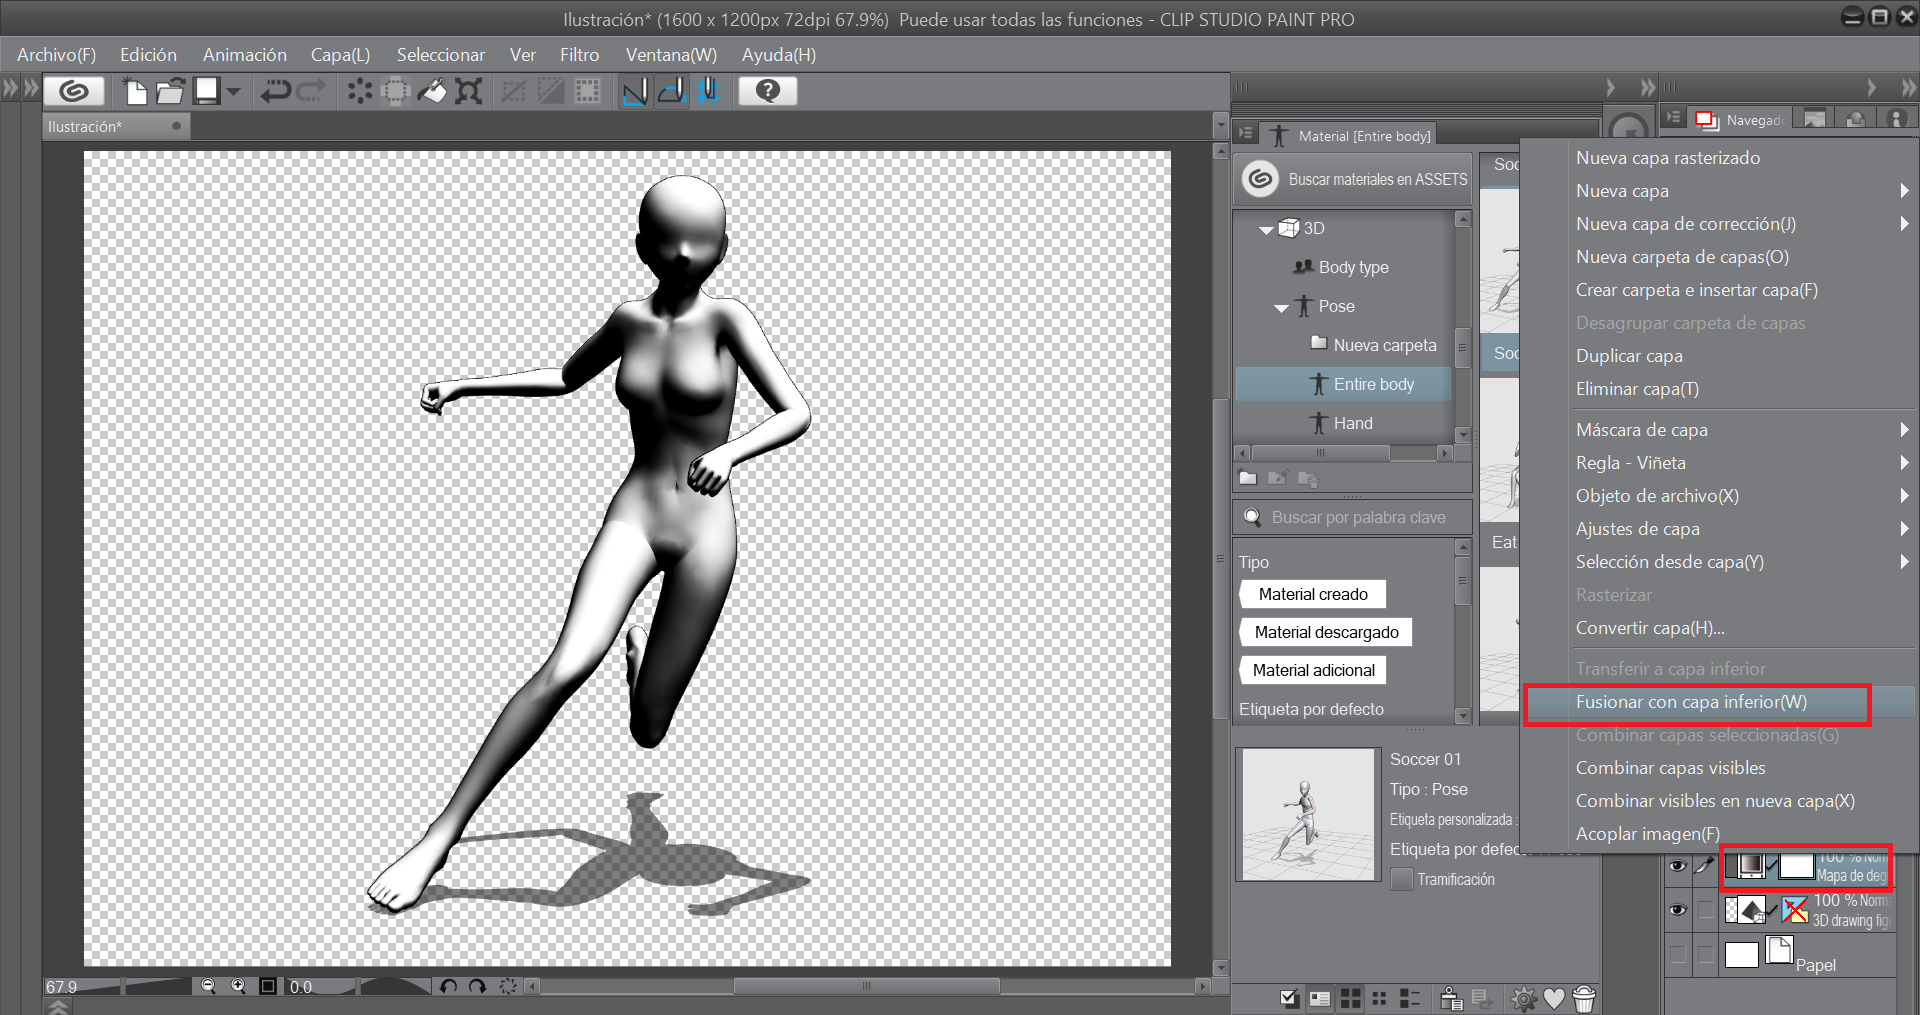Open the Filtro menu
The width and height of the screenshot is (1920, 1015).
tap(579, 55)
